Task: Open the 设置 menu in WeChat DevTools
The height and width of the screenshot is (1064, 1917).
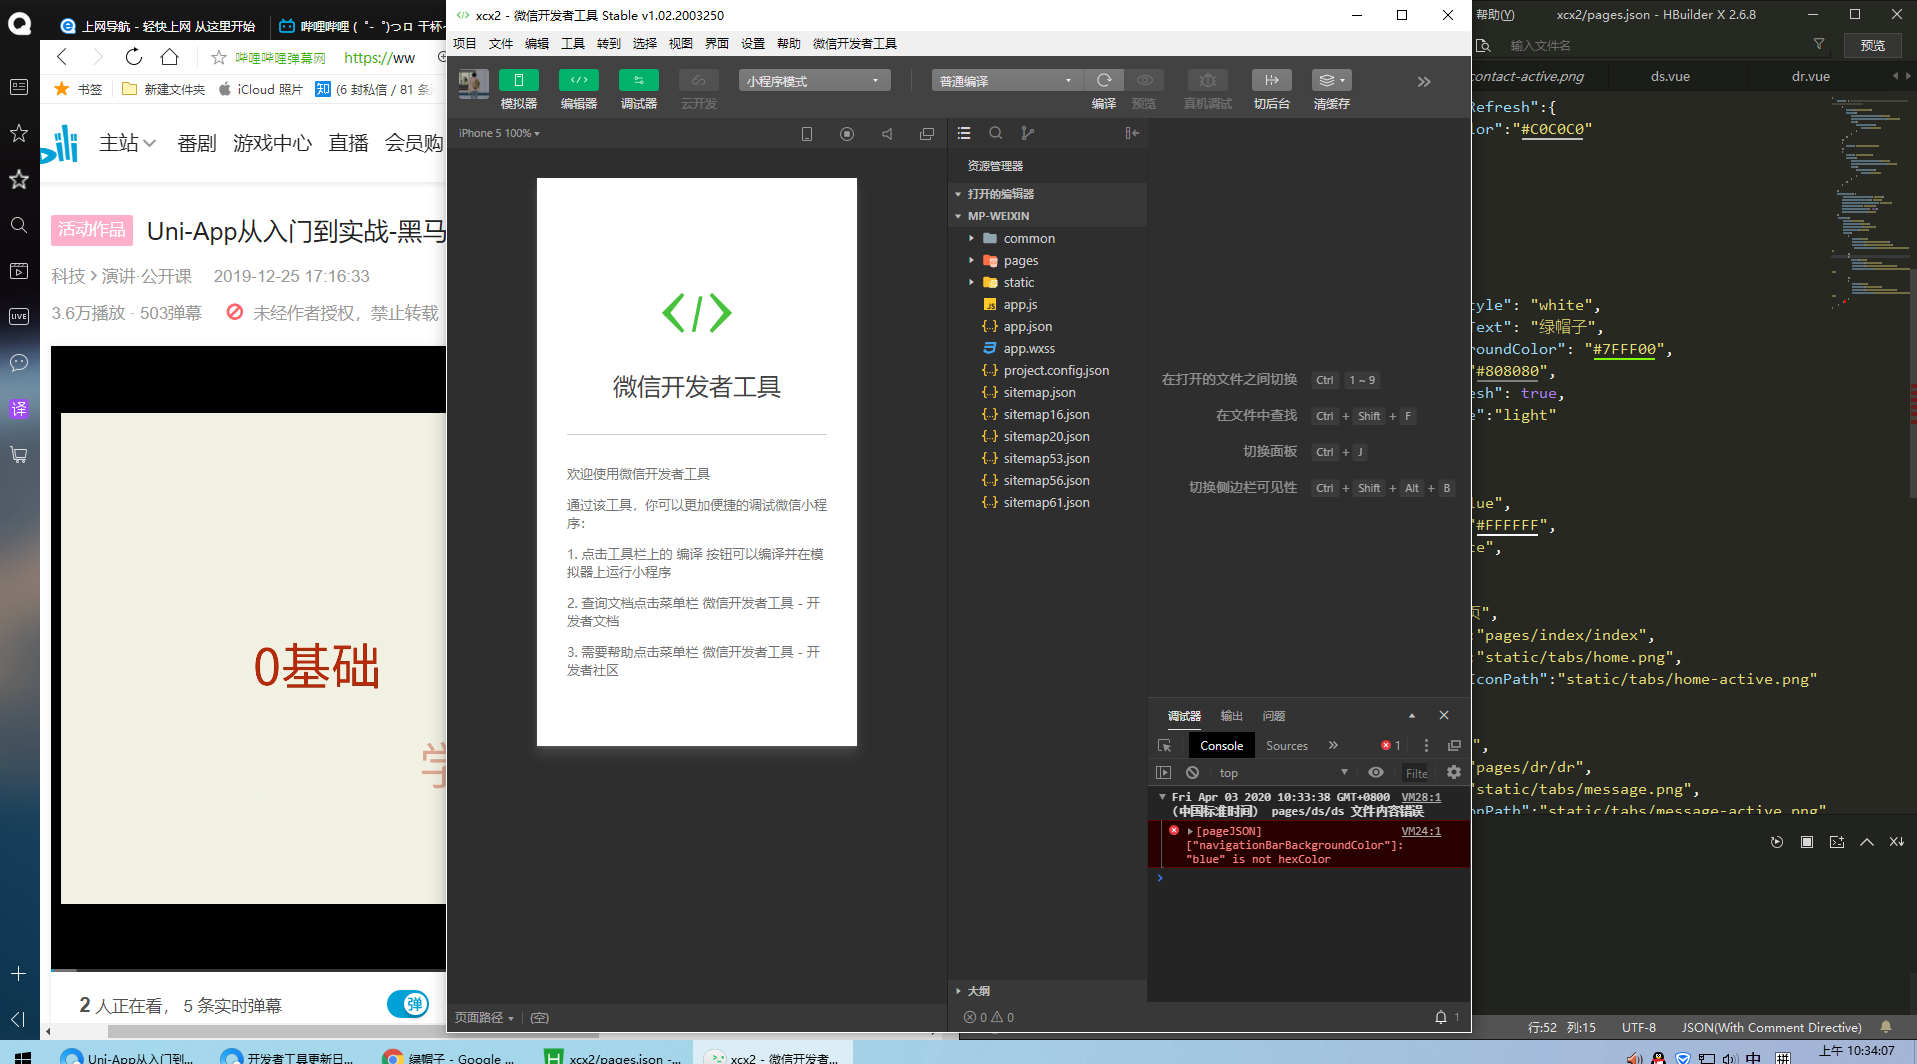Action: point(753,43)
